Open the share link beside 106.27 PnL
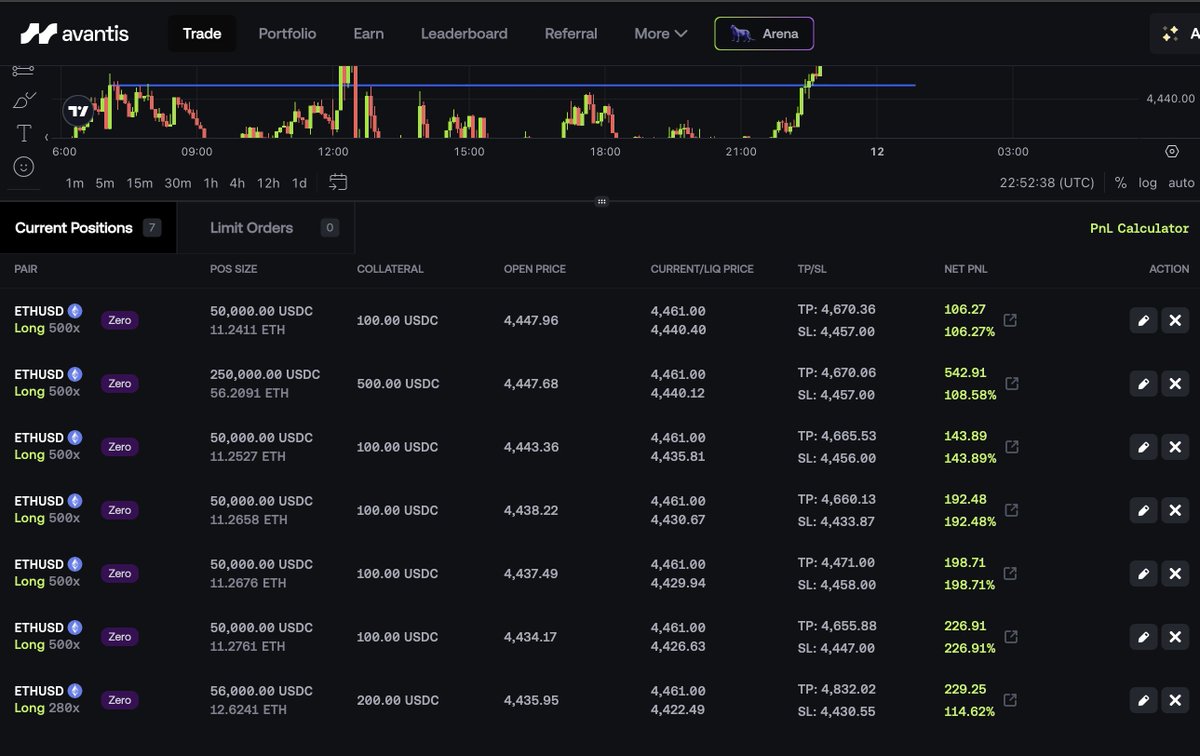The image size is (1200, 756). [1010, 320]
